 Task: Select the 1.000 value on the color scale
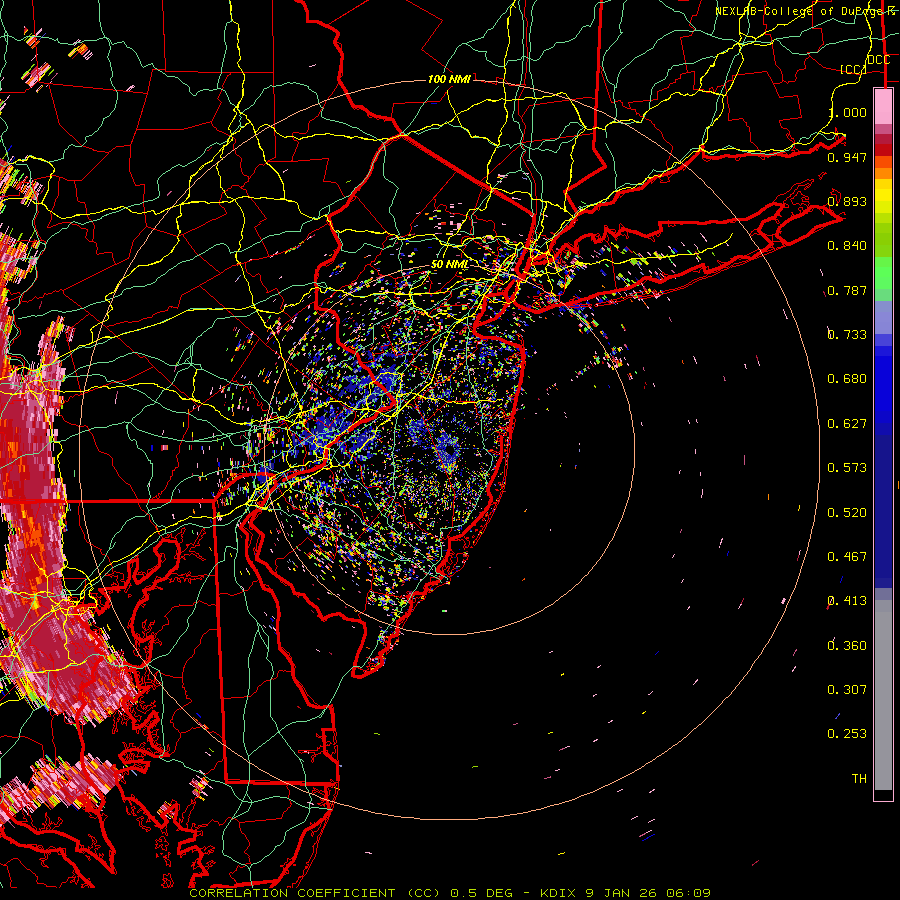pyautogui.click(x=847, y=113)
